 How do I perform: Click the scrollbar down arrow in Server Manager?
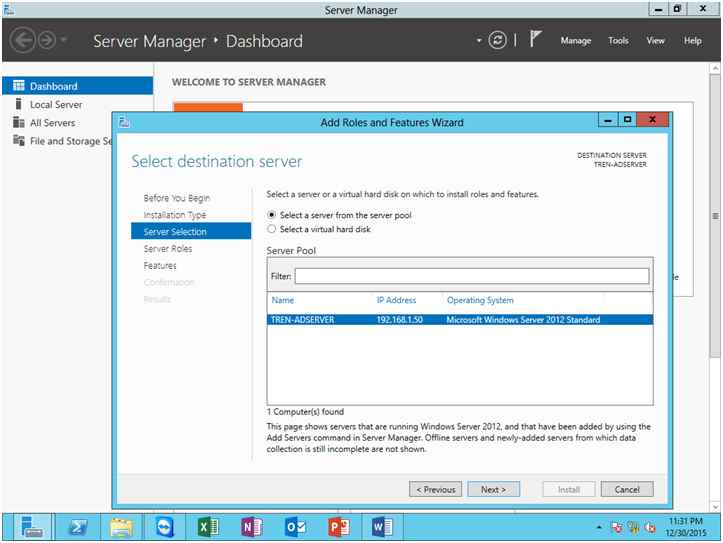[715, 507]
